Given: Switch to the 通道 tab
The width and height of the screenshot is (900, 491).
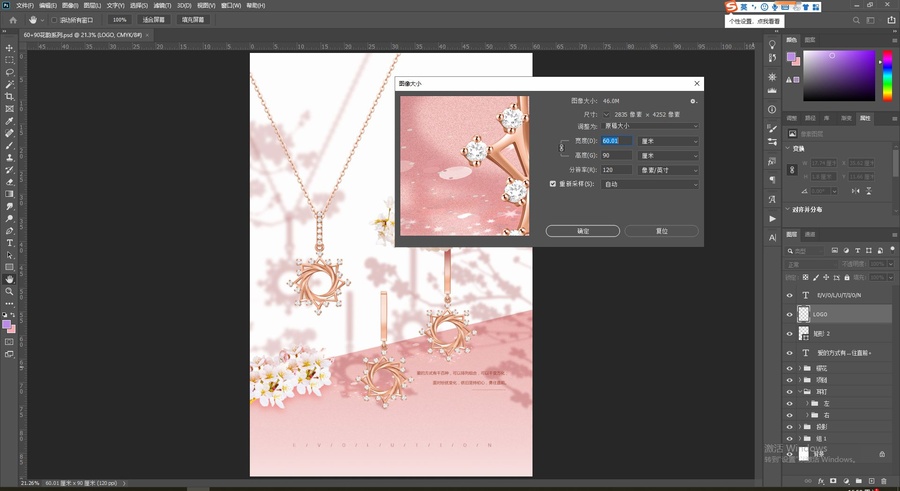Looking at the screenshot, I should click(x=810, y=234).
